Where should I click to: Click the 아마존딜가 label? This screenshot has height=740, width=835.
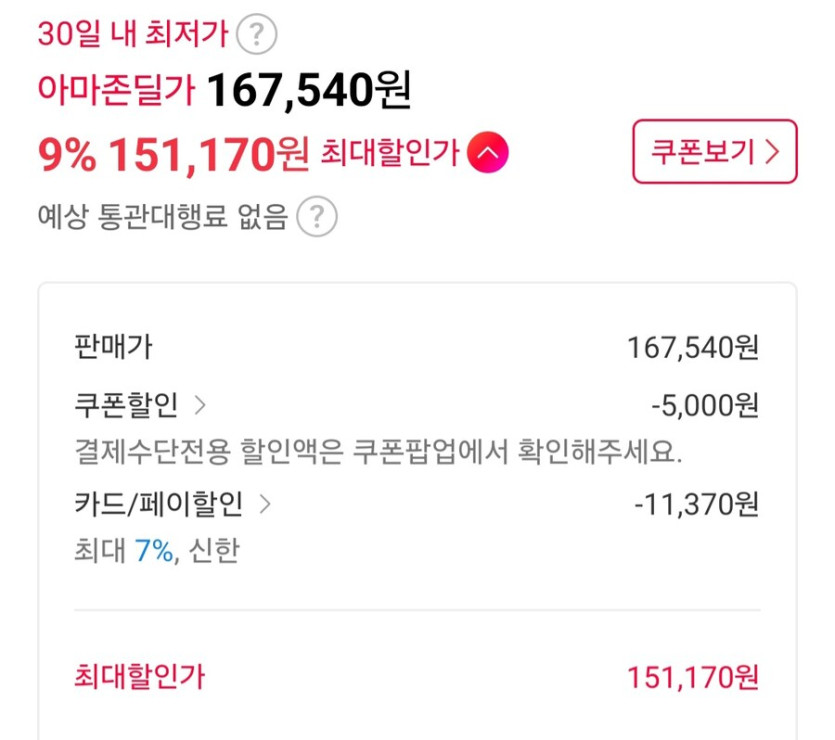coord(116,94)
